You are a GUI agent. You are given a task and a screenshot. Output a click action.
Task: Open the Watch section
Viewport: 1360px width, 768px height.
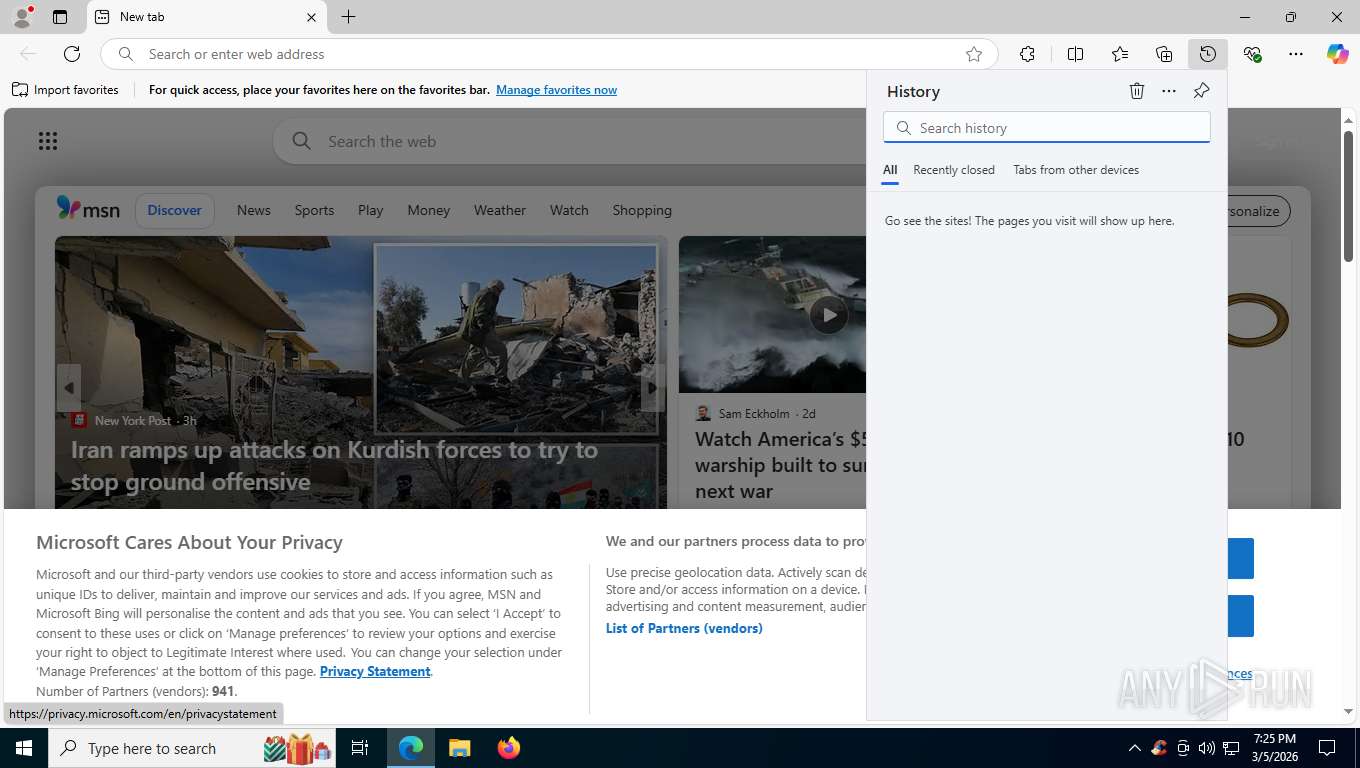point(569,210)
